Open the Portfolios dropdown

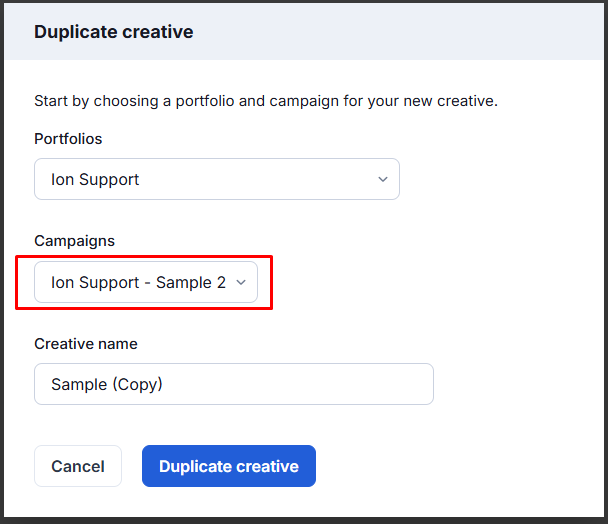216,179
